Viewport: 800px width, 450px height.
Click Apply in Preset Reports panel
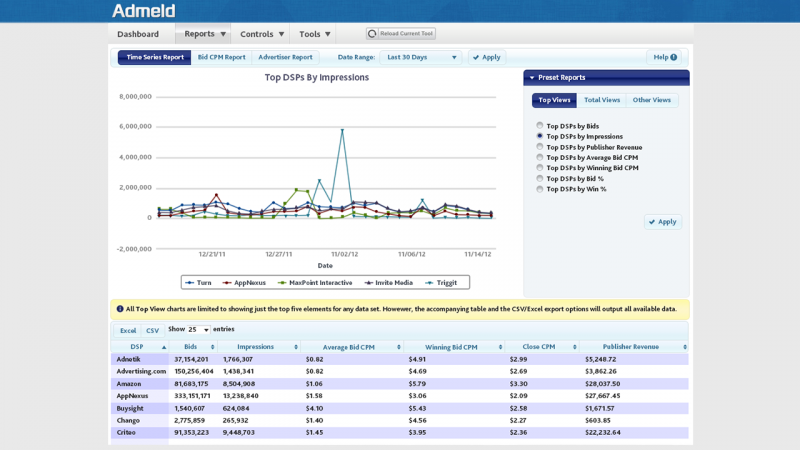click(663, 222)
